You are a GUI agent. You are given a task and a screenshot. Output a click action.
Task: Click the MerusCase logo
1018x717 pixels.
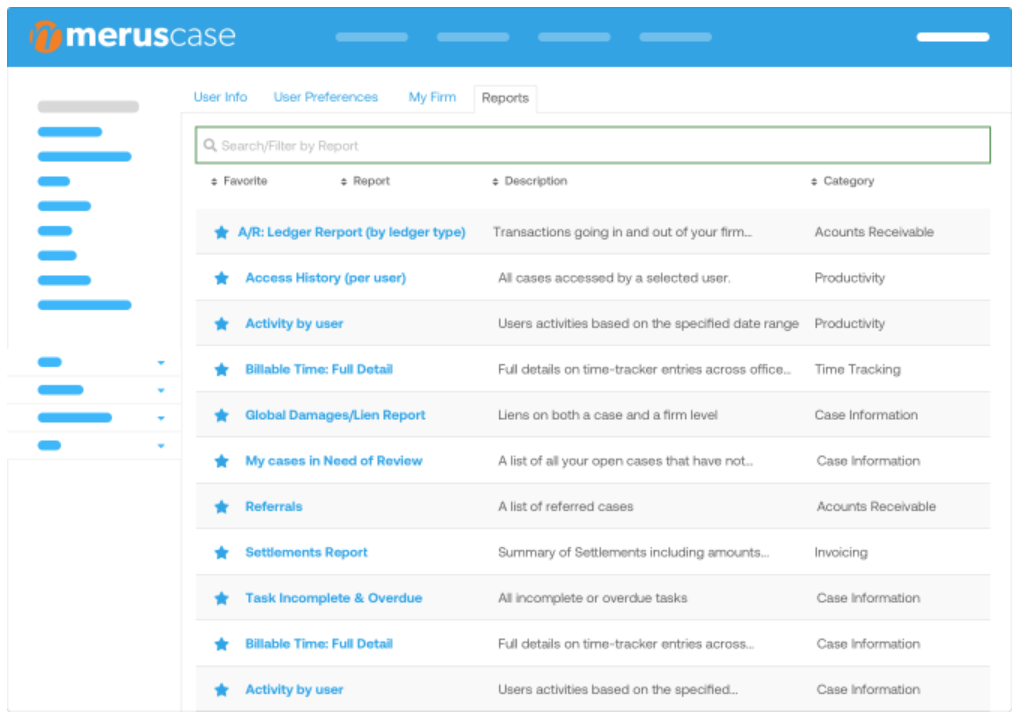pyautogui.click(x=132, y=36)
